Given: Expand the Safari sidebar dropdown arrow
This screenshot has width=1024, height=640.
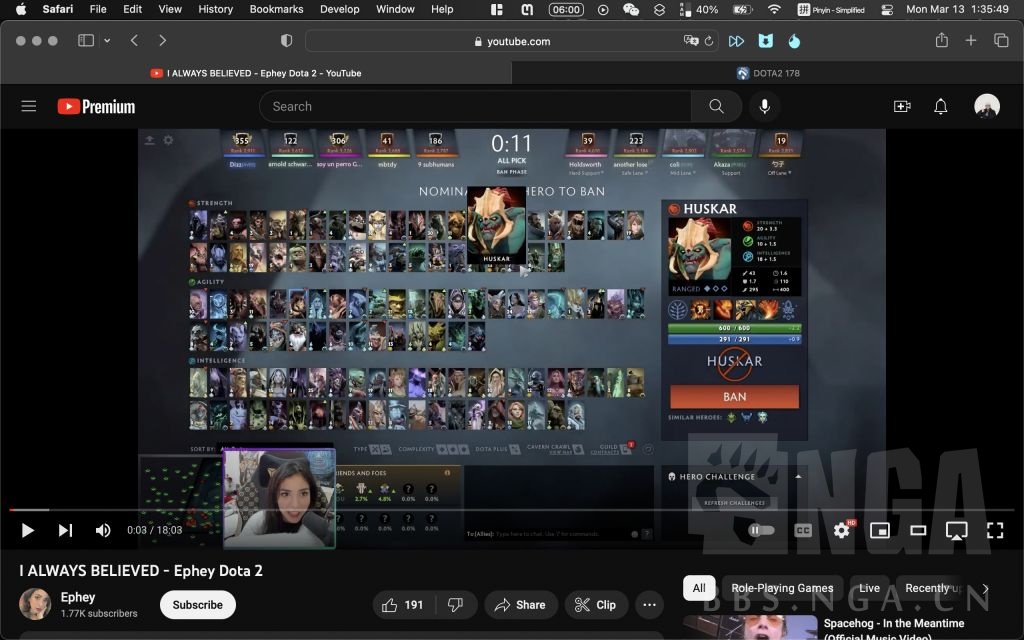Looking at the screenshot, I should click(107, 41).
